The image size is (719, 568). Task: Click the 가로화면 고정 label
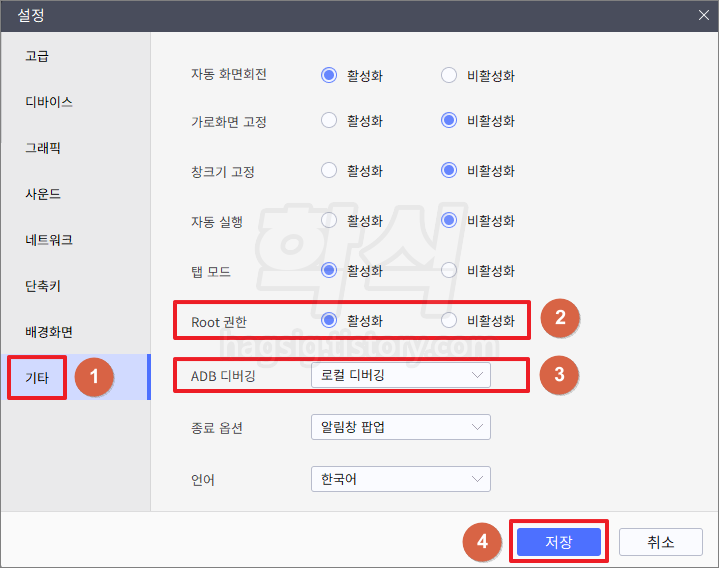228,122
